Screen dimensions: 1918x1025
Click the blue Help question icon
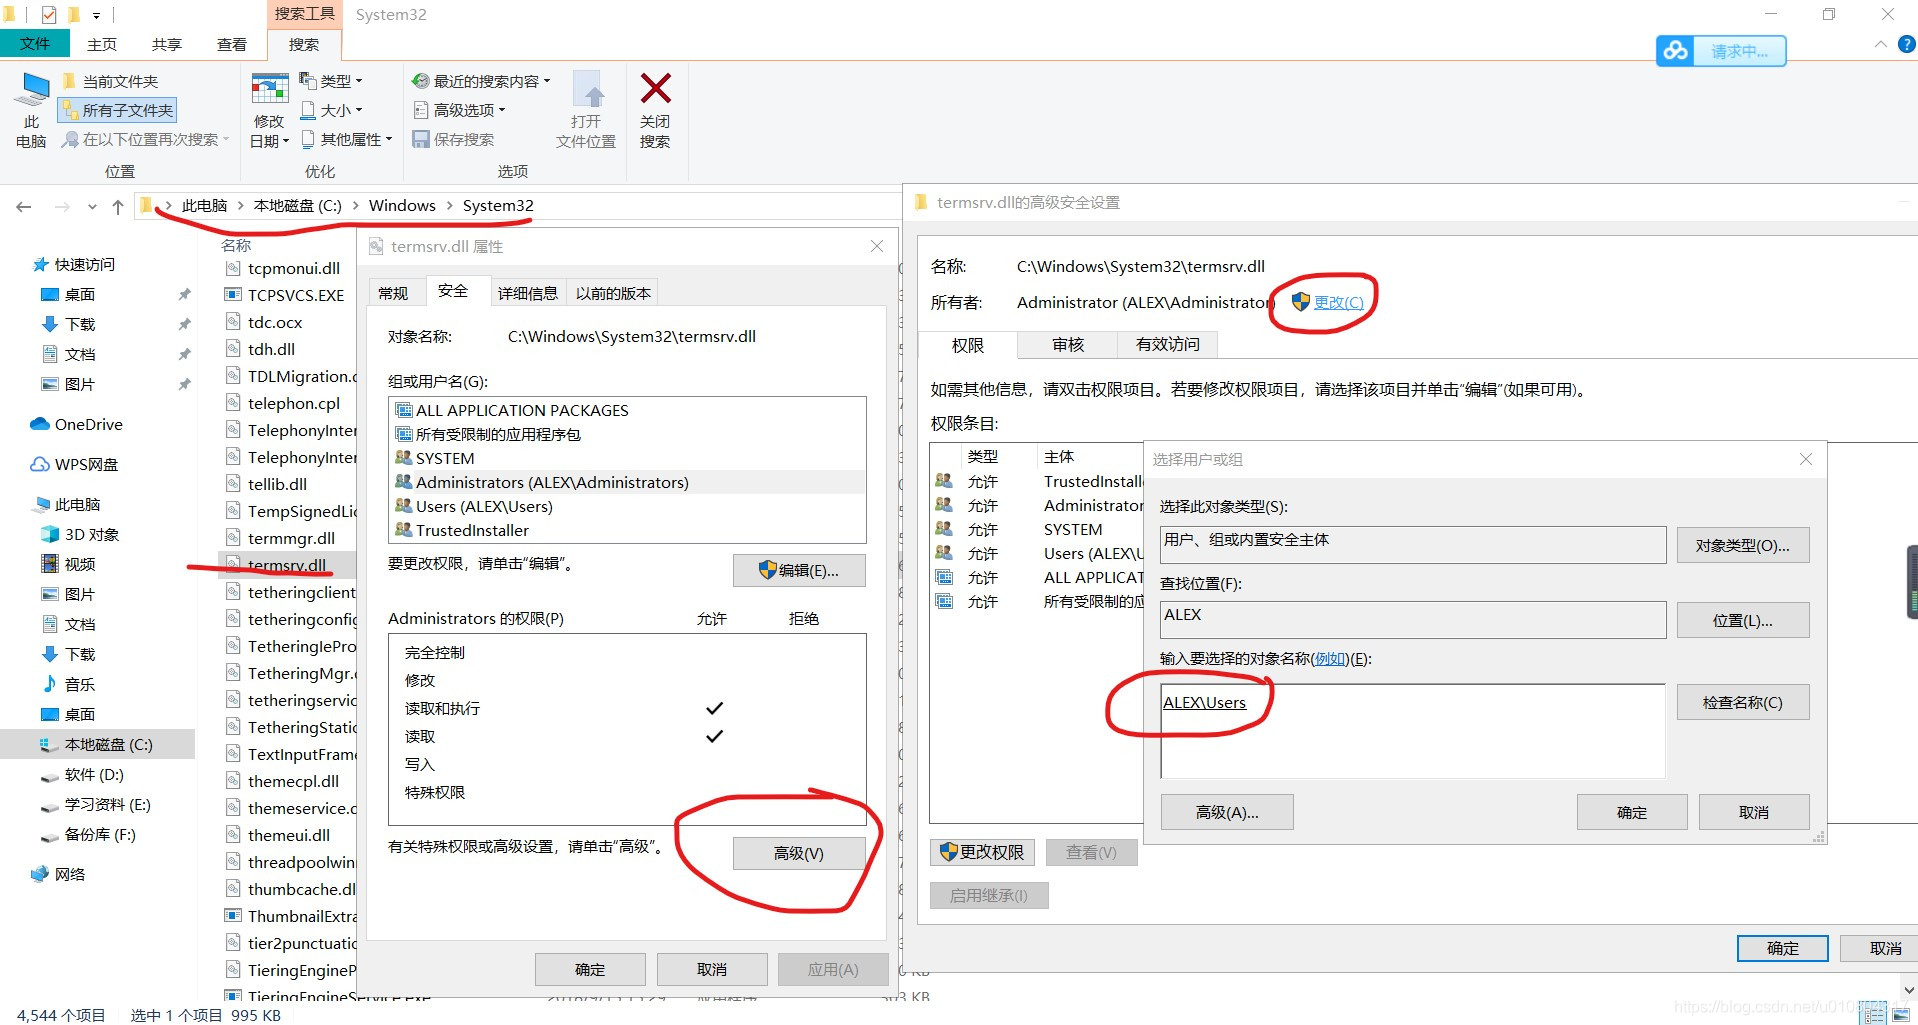pos(1906,44)
